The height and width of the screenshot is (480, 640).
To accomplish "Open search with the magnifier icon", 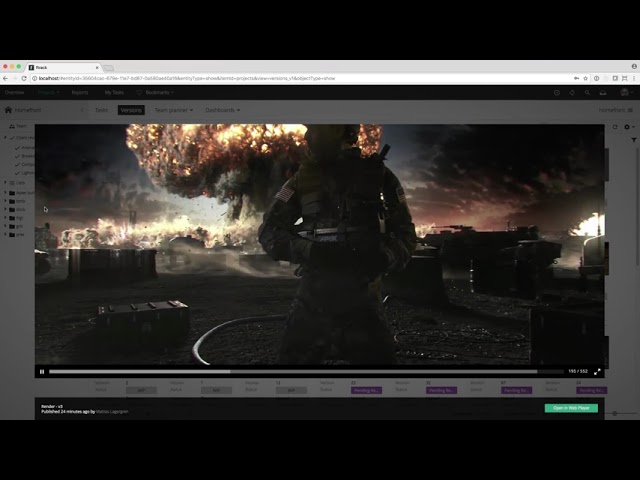I will [x=587, y=93].
